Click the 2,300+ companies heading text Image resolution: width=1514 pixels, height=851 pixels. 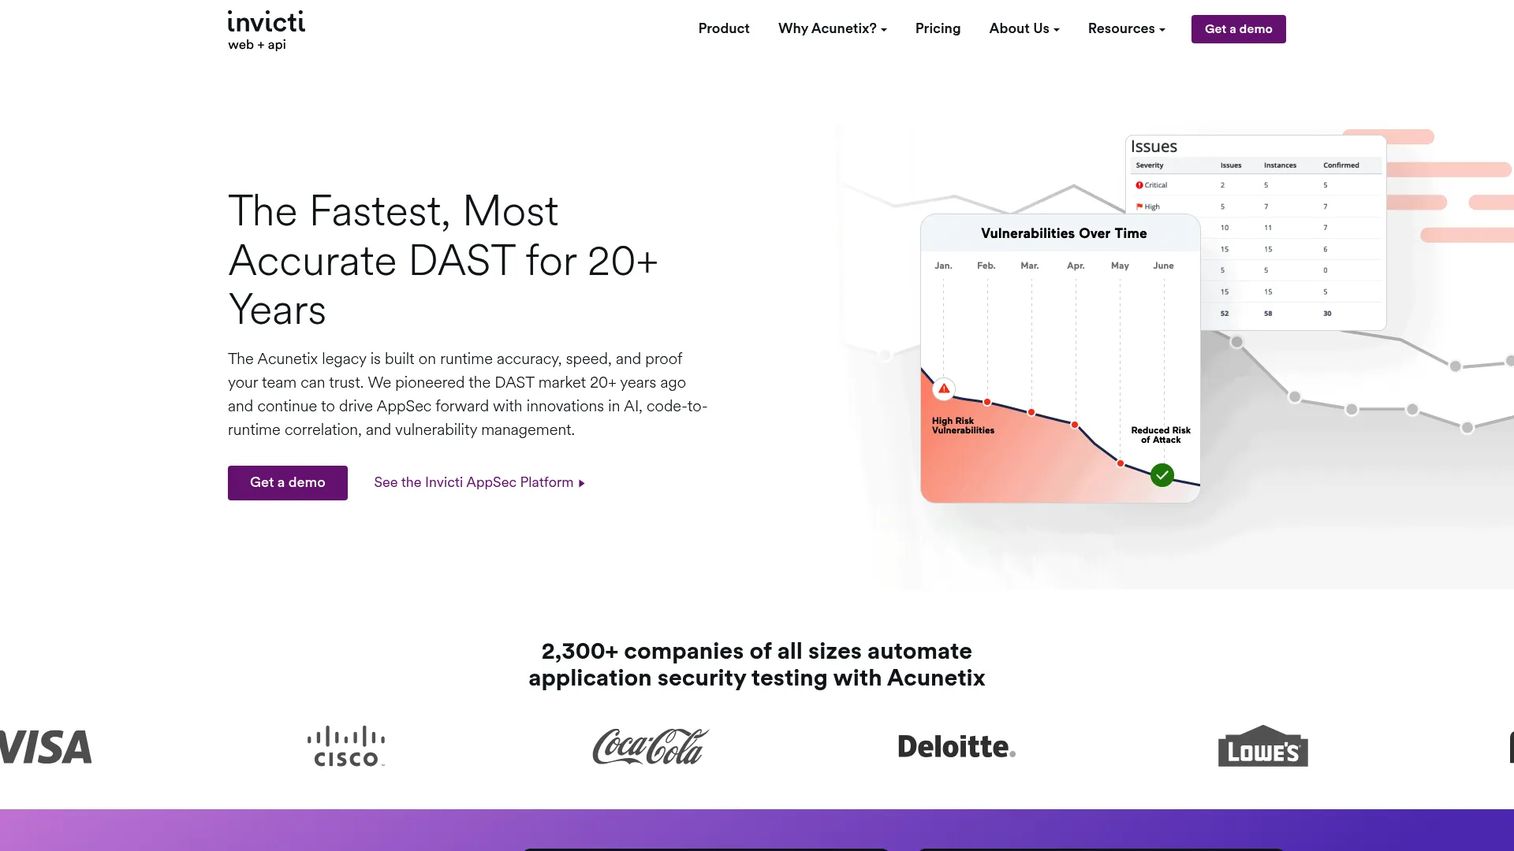[x=757, y=665]
